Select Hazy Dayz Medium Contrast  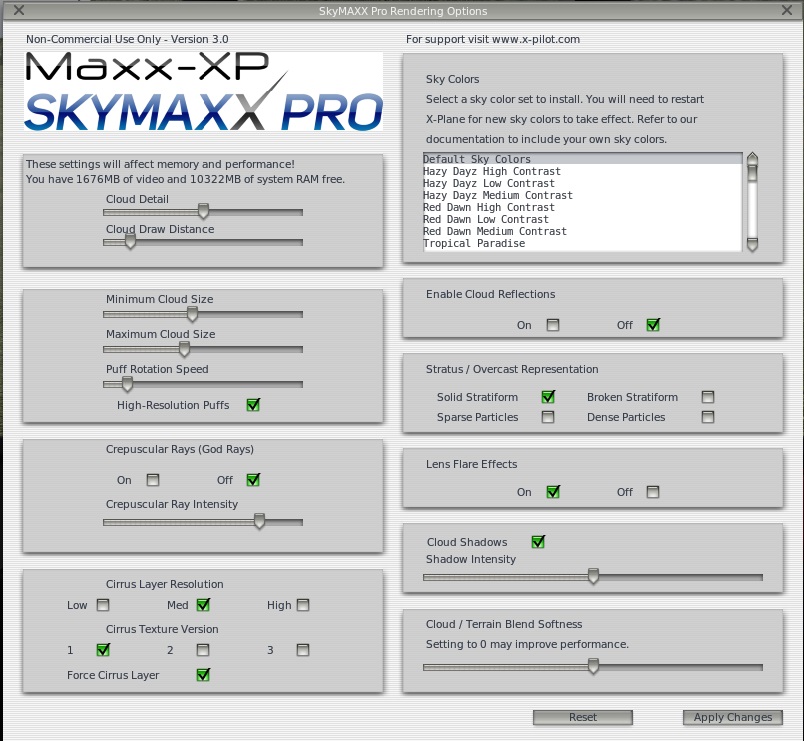(x=582, y=195)
